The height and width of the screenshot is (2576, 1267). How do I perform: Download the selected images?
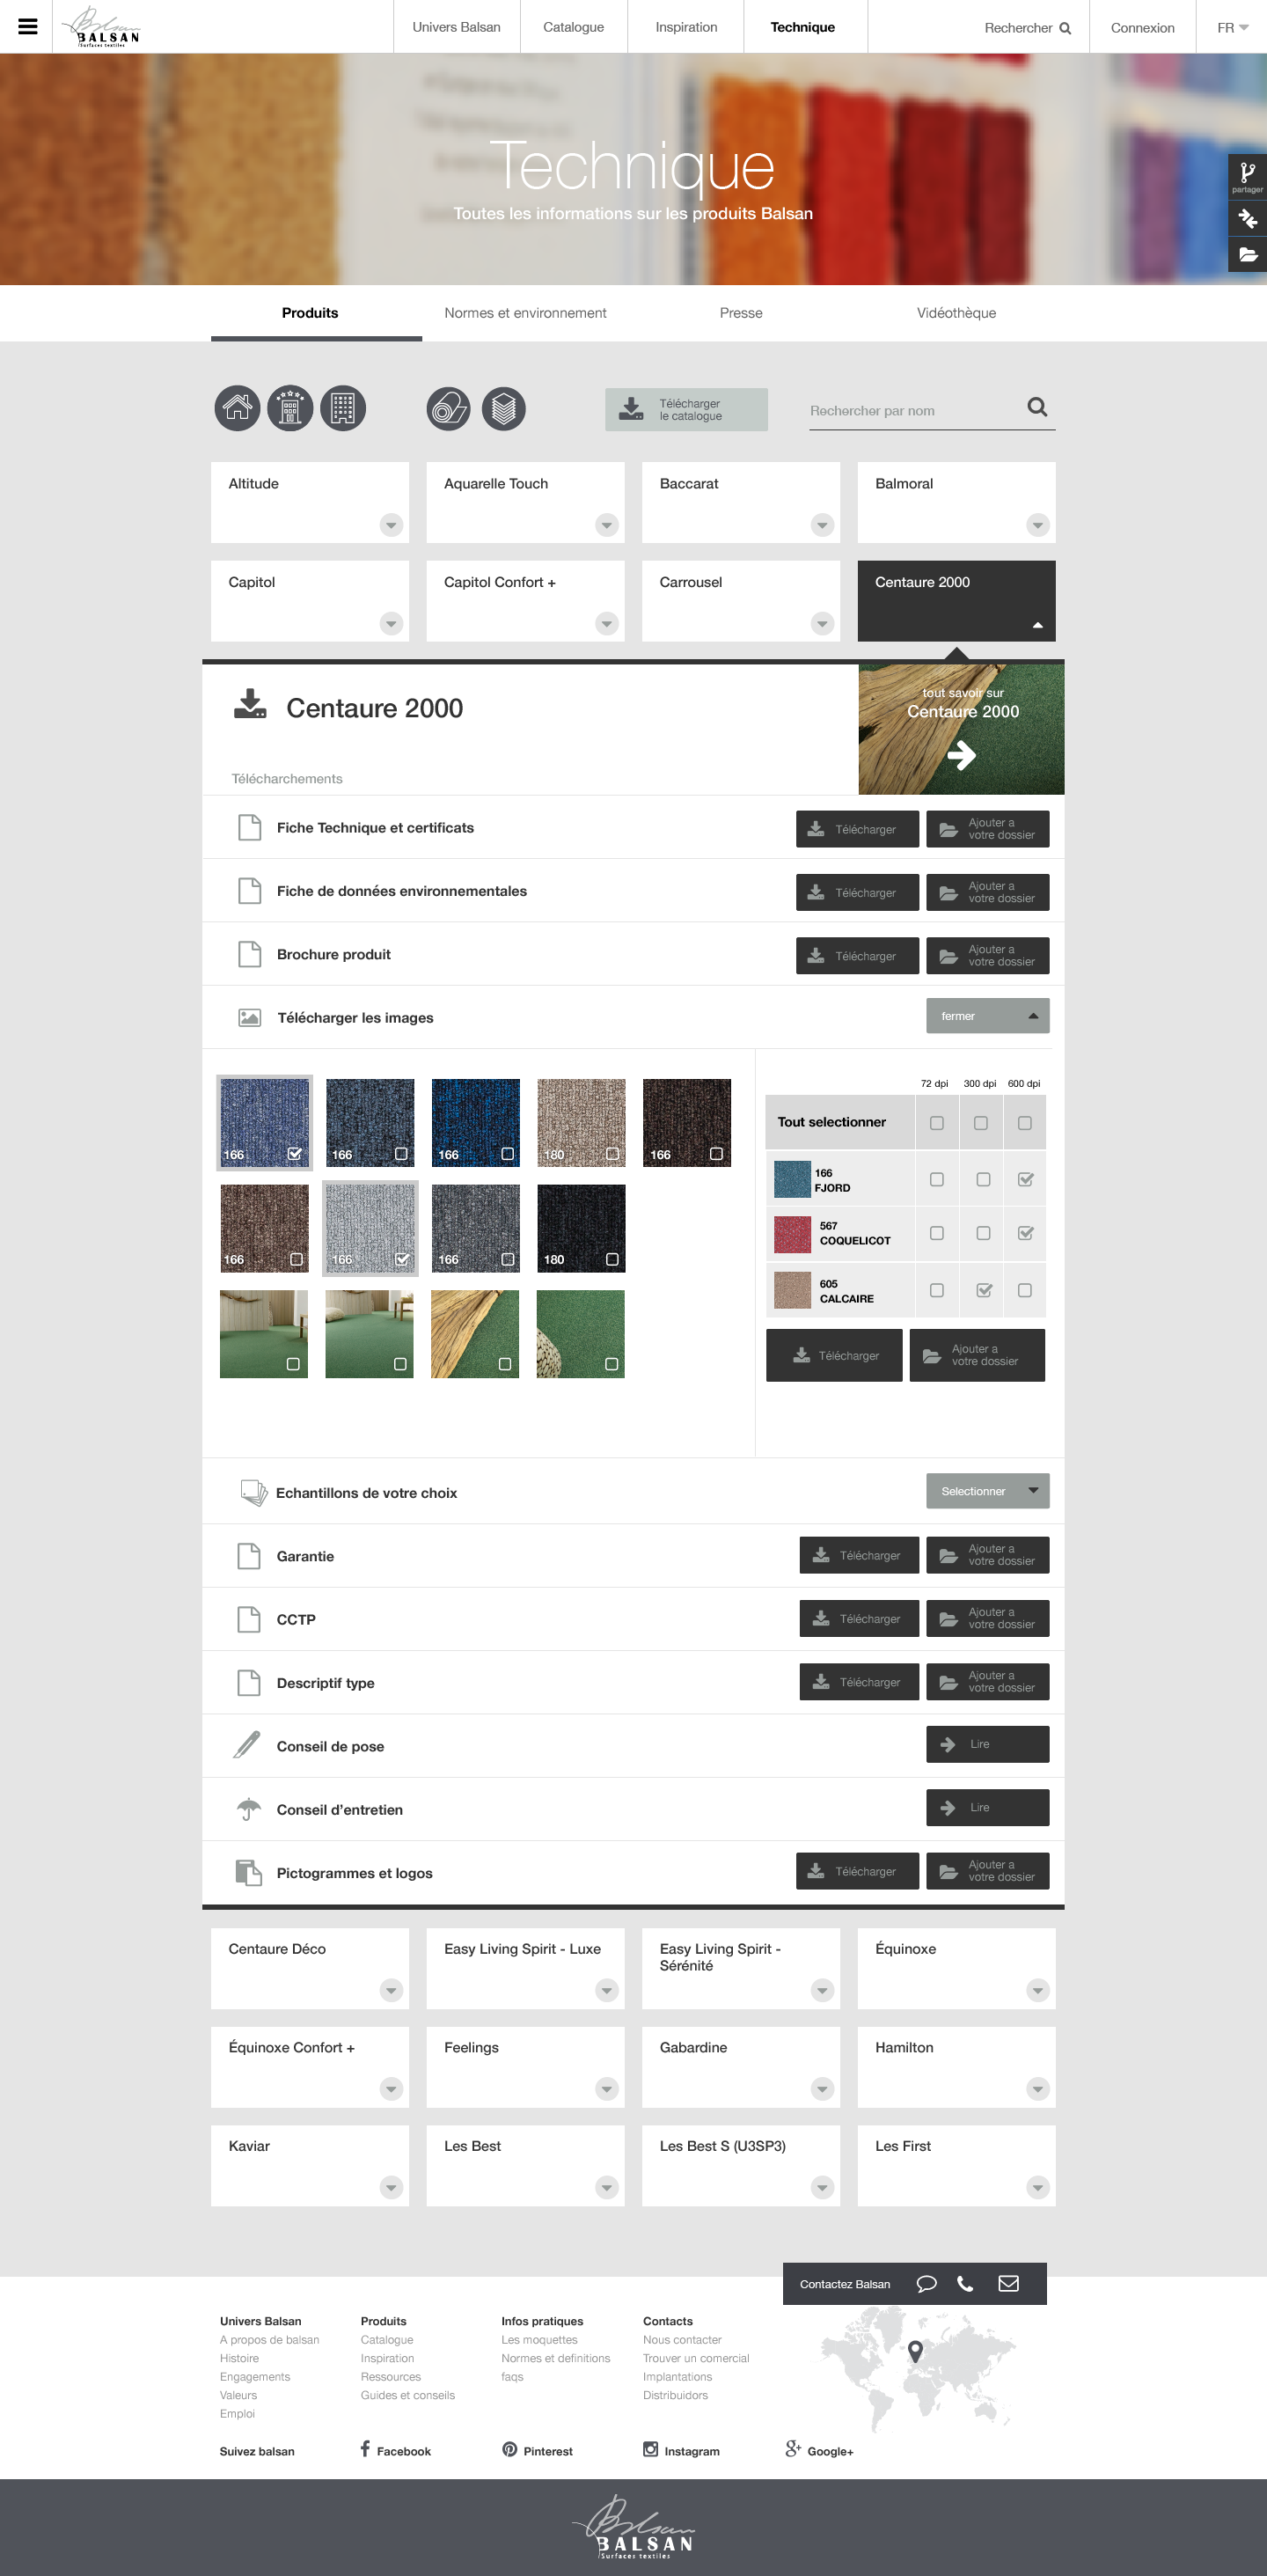click(x=834, y=1355)
